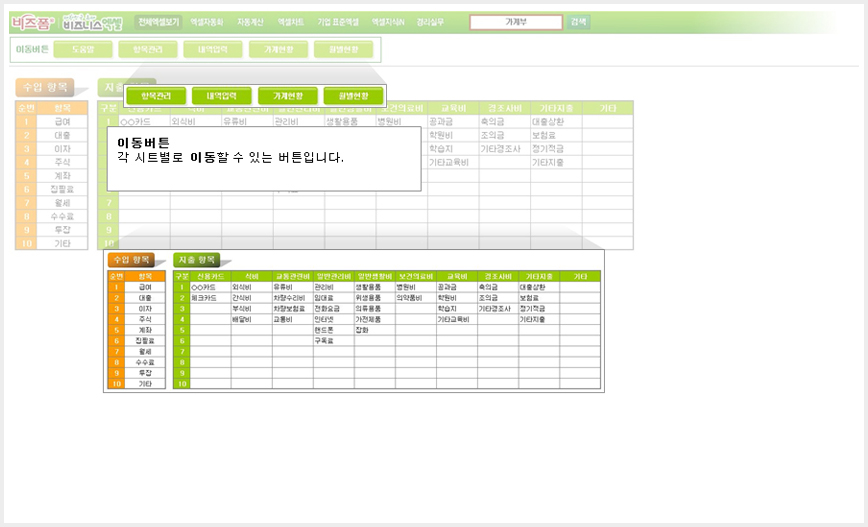
Task: Click the 일반생활비 header in bright table
Action: click(x=374, y=276)
